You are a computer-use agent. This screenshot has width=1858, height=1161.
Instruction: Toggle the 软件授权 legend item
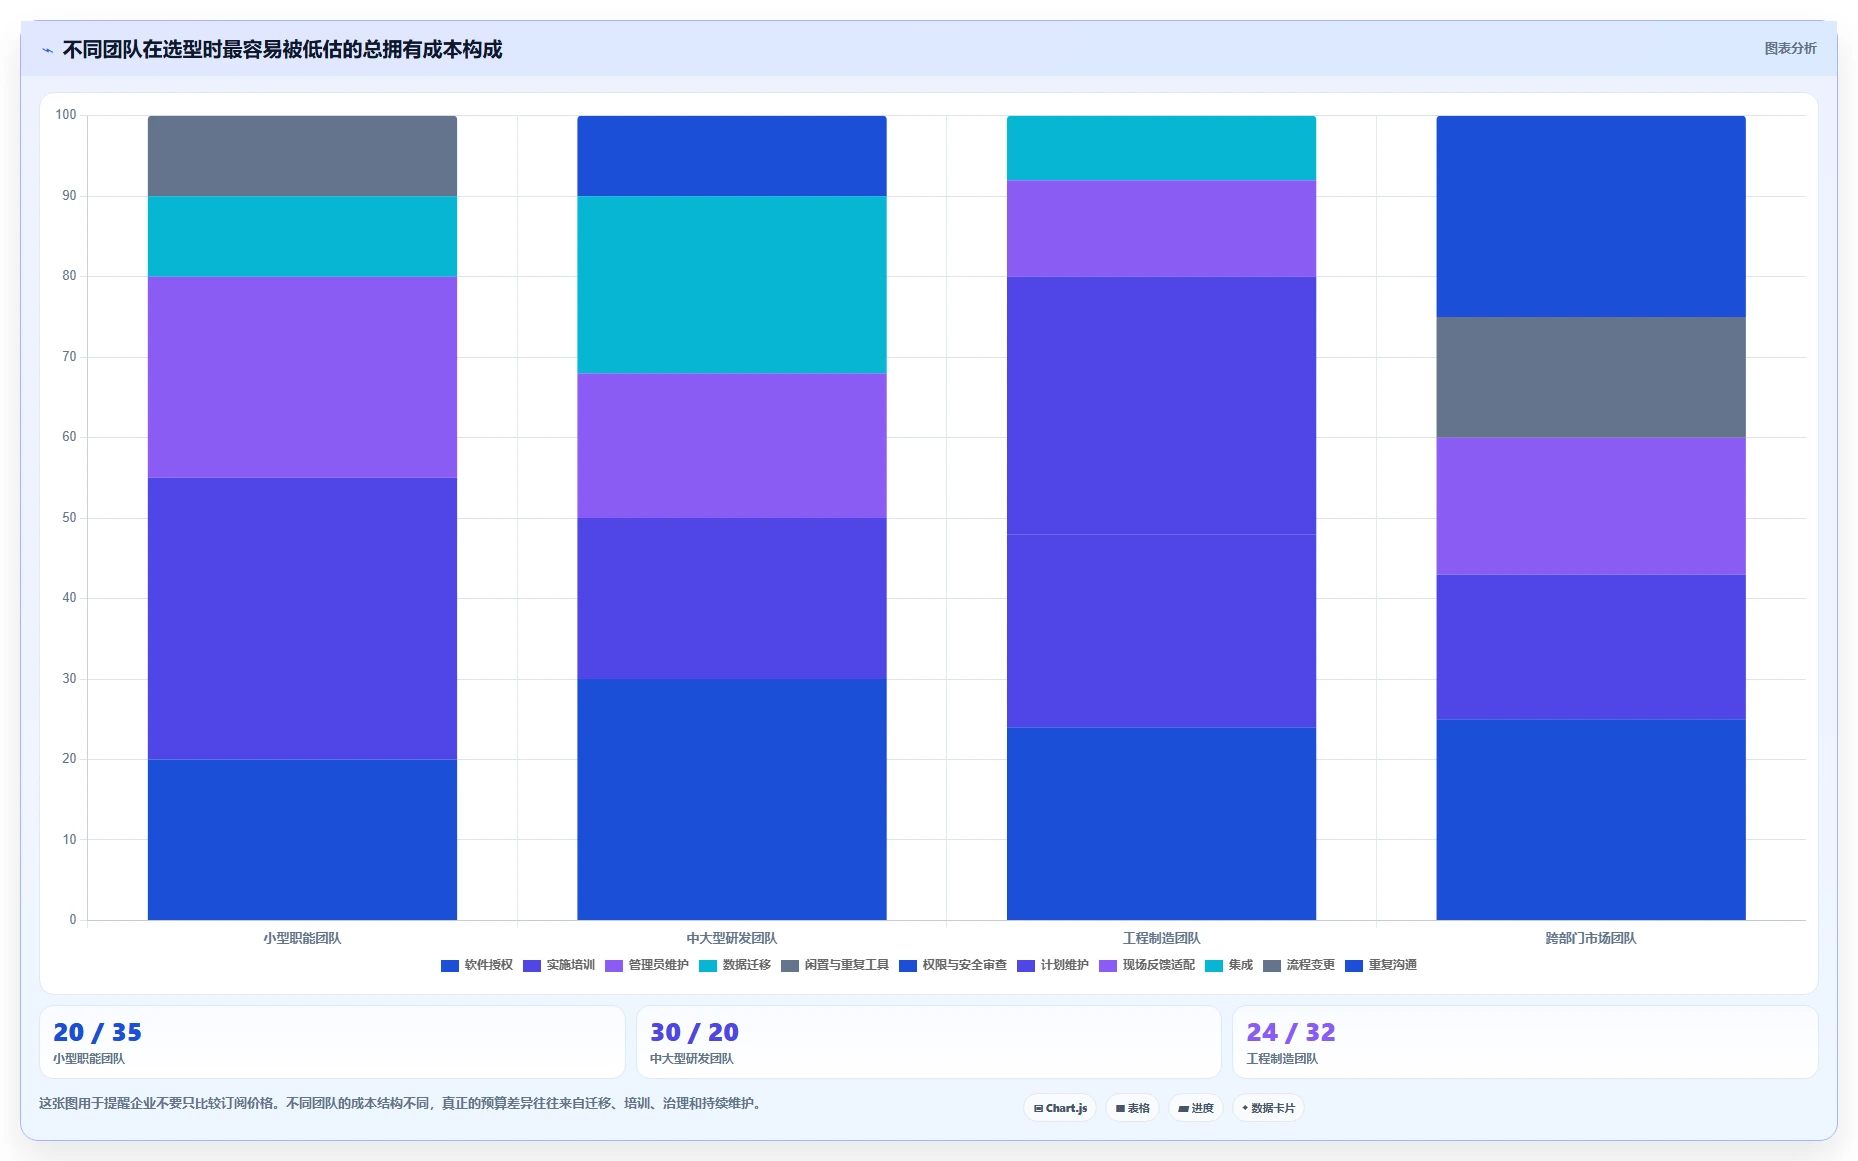click(476, 965)
